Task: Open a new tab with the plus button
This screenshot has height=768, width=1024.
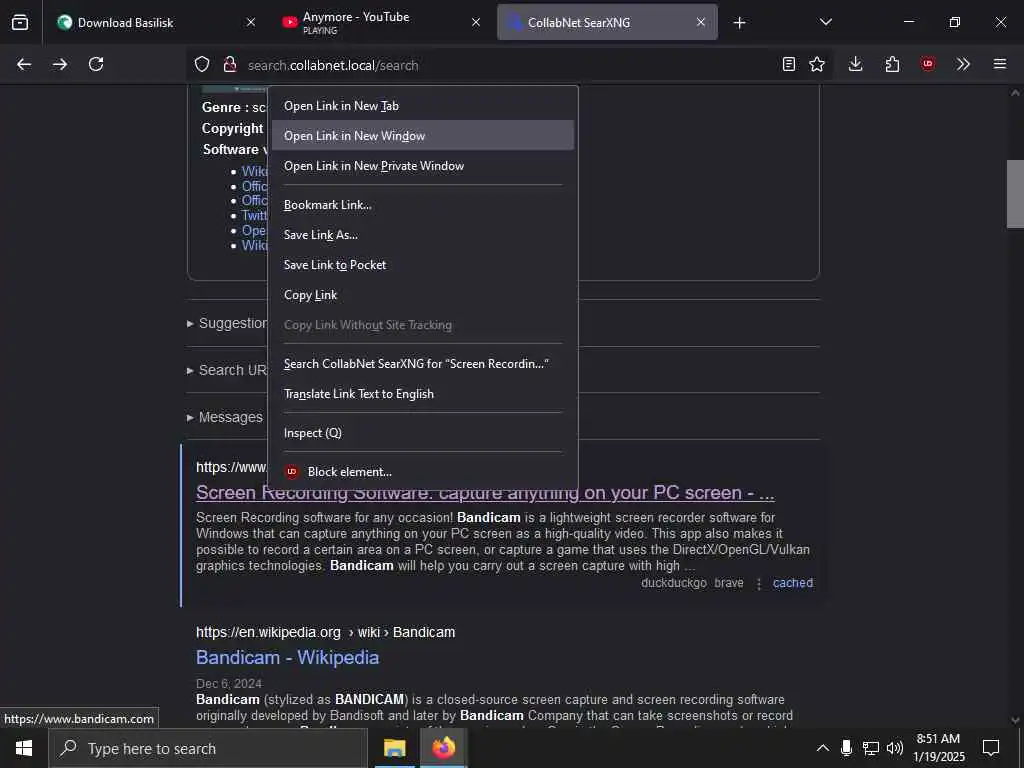Action: pyautogui.click(x=739, y=23)
